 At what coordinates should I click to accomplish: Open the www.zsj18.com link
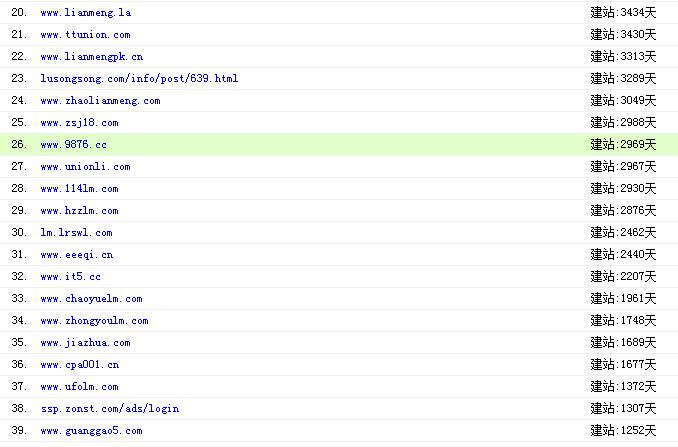(79, 123)
